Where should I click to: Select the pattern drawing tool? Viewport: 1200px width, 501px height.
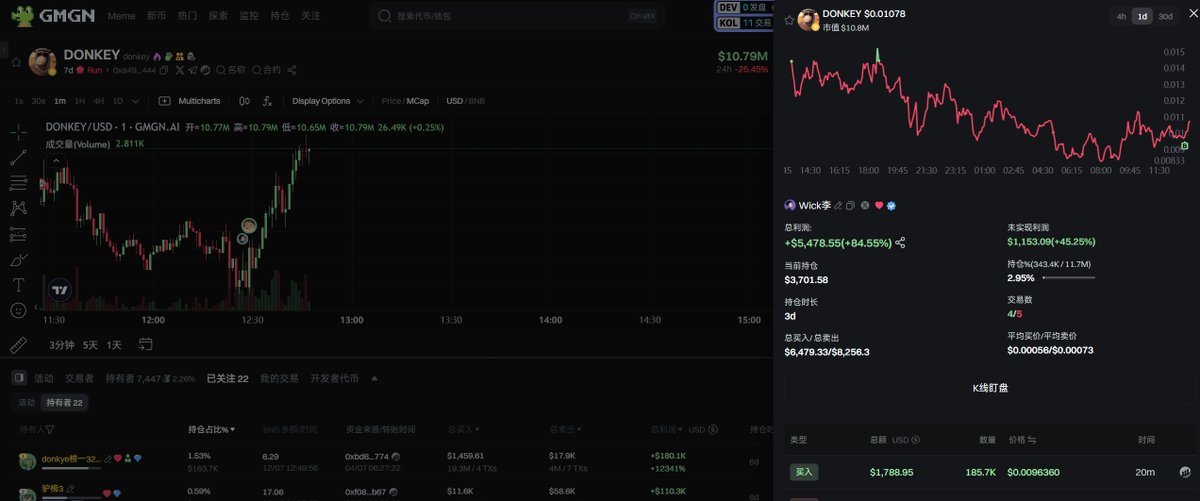[x=18, y=208]
